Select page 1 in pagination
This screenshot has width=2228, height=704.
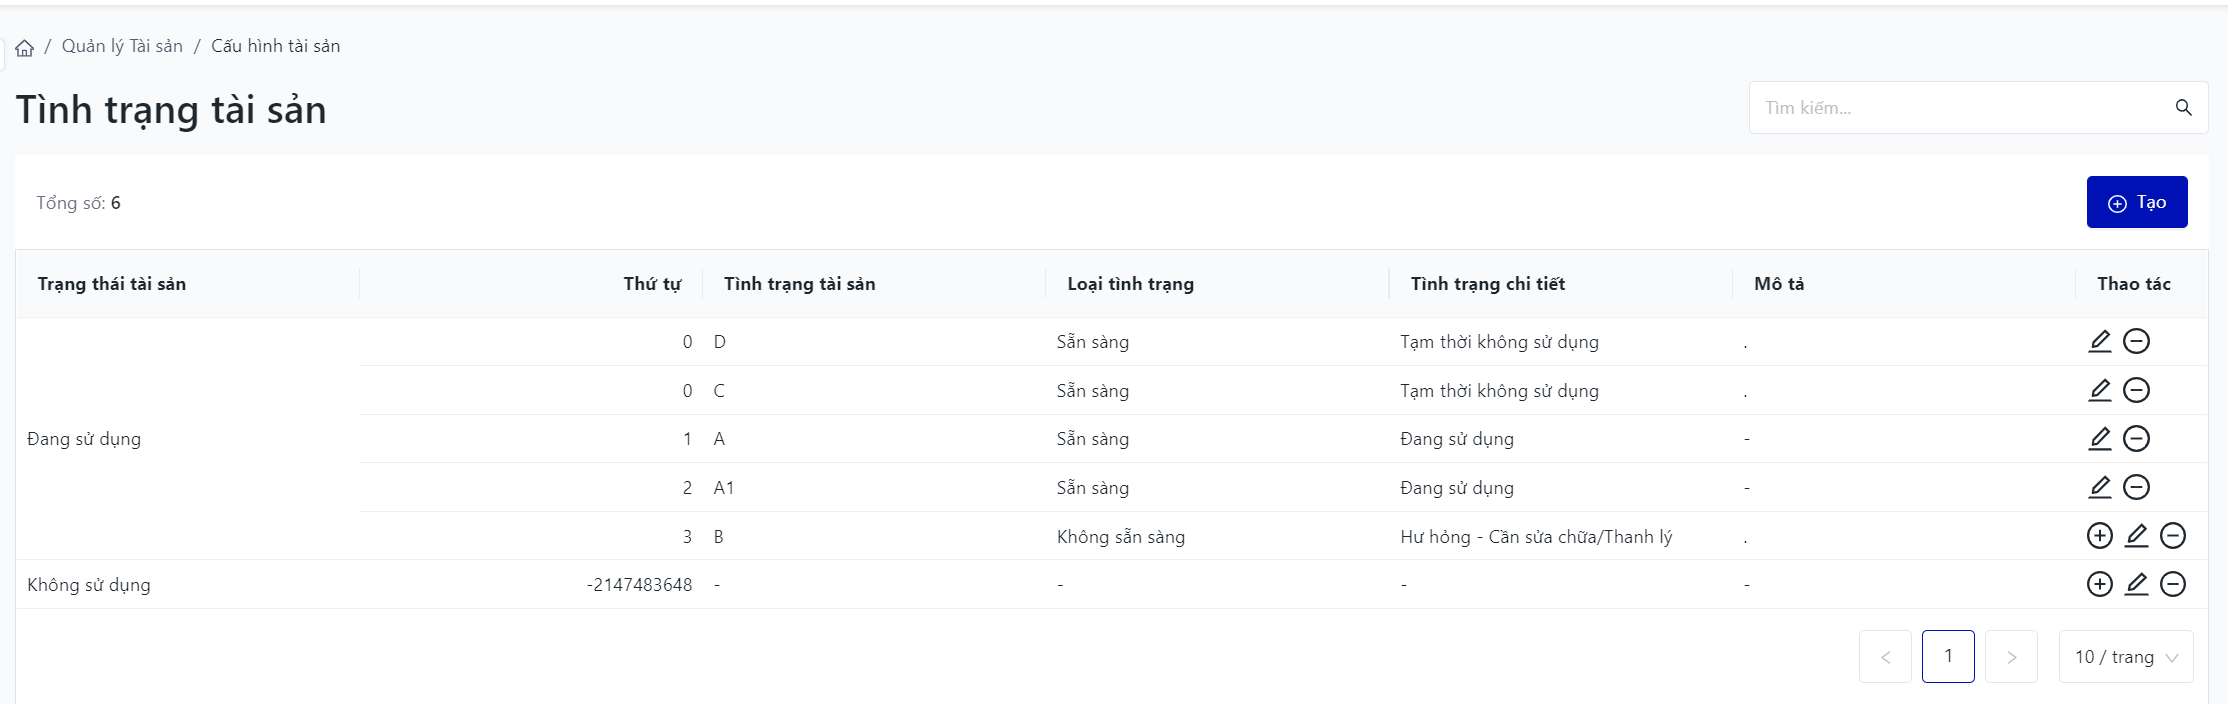pos(1948,657)
